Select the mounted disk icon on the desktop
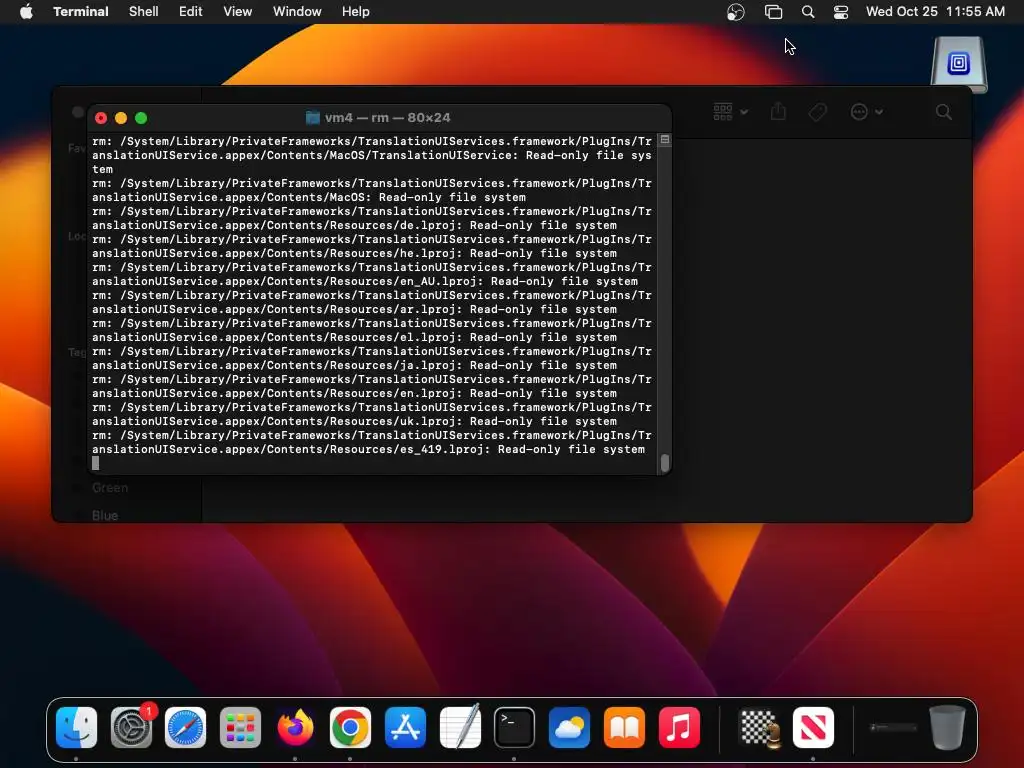 [959, 64]
